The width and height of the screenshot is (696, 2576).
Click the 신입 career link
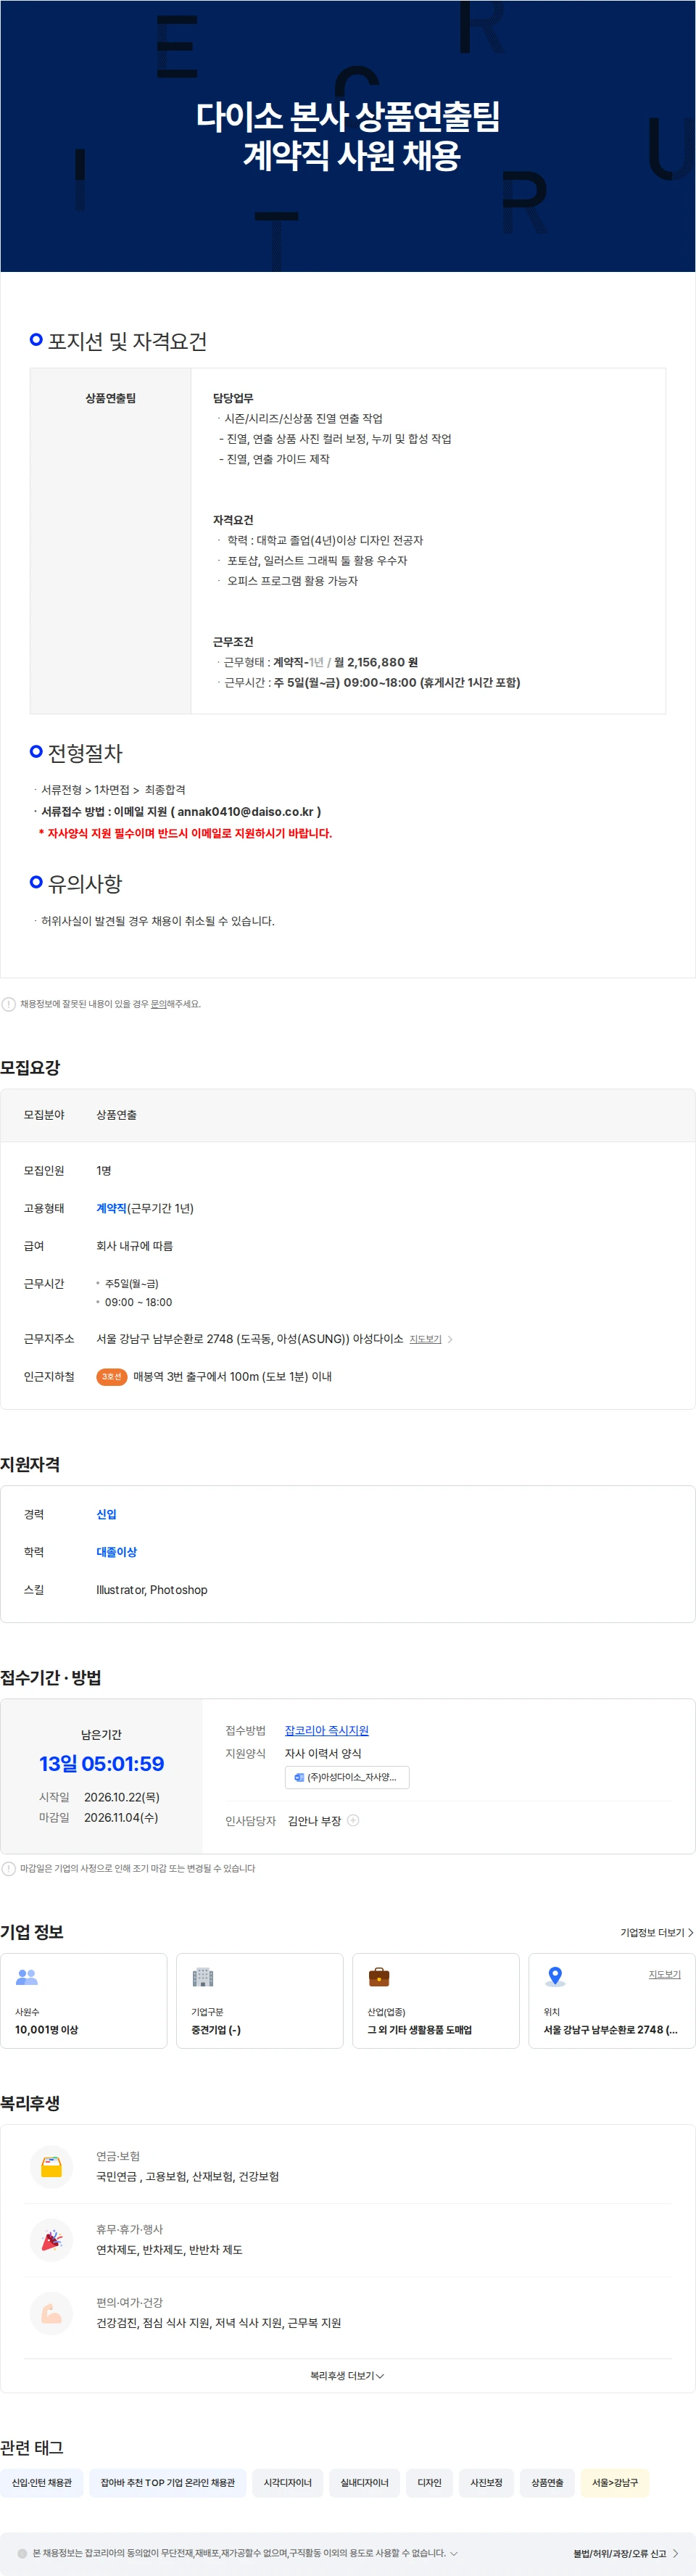(106, 1514)
